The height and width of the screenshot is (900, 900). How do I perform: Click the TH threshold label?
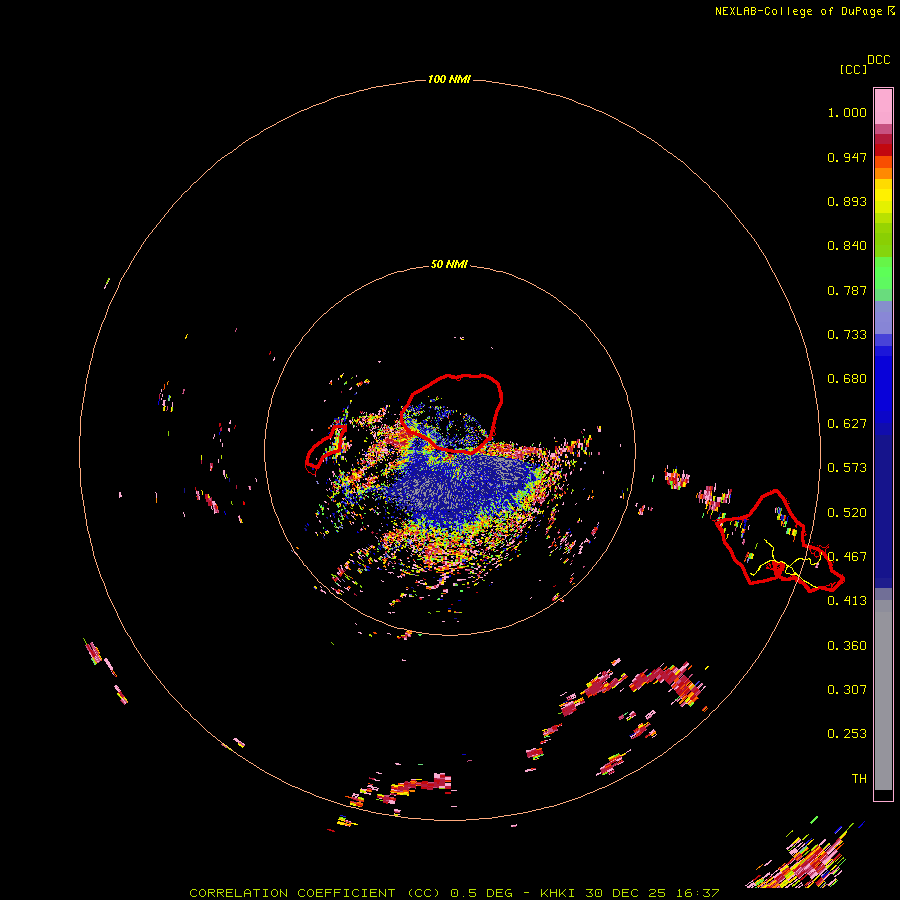click(859, 778)
